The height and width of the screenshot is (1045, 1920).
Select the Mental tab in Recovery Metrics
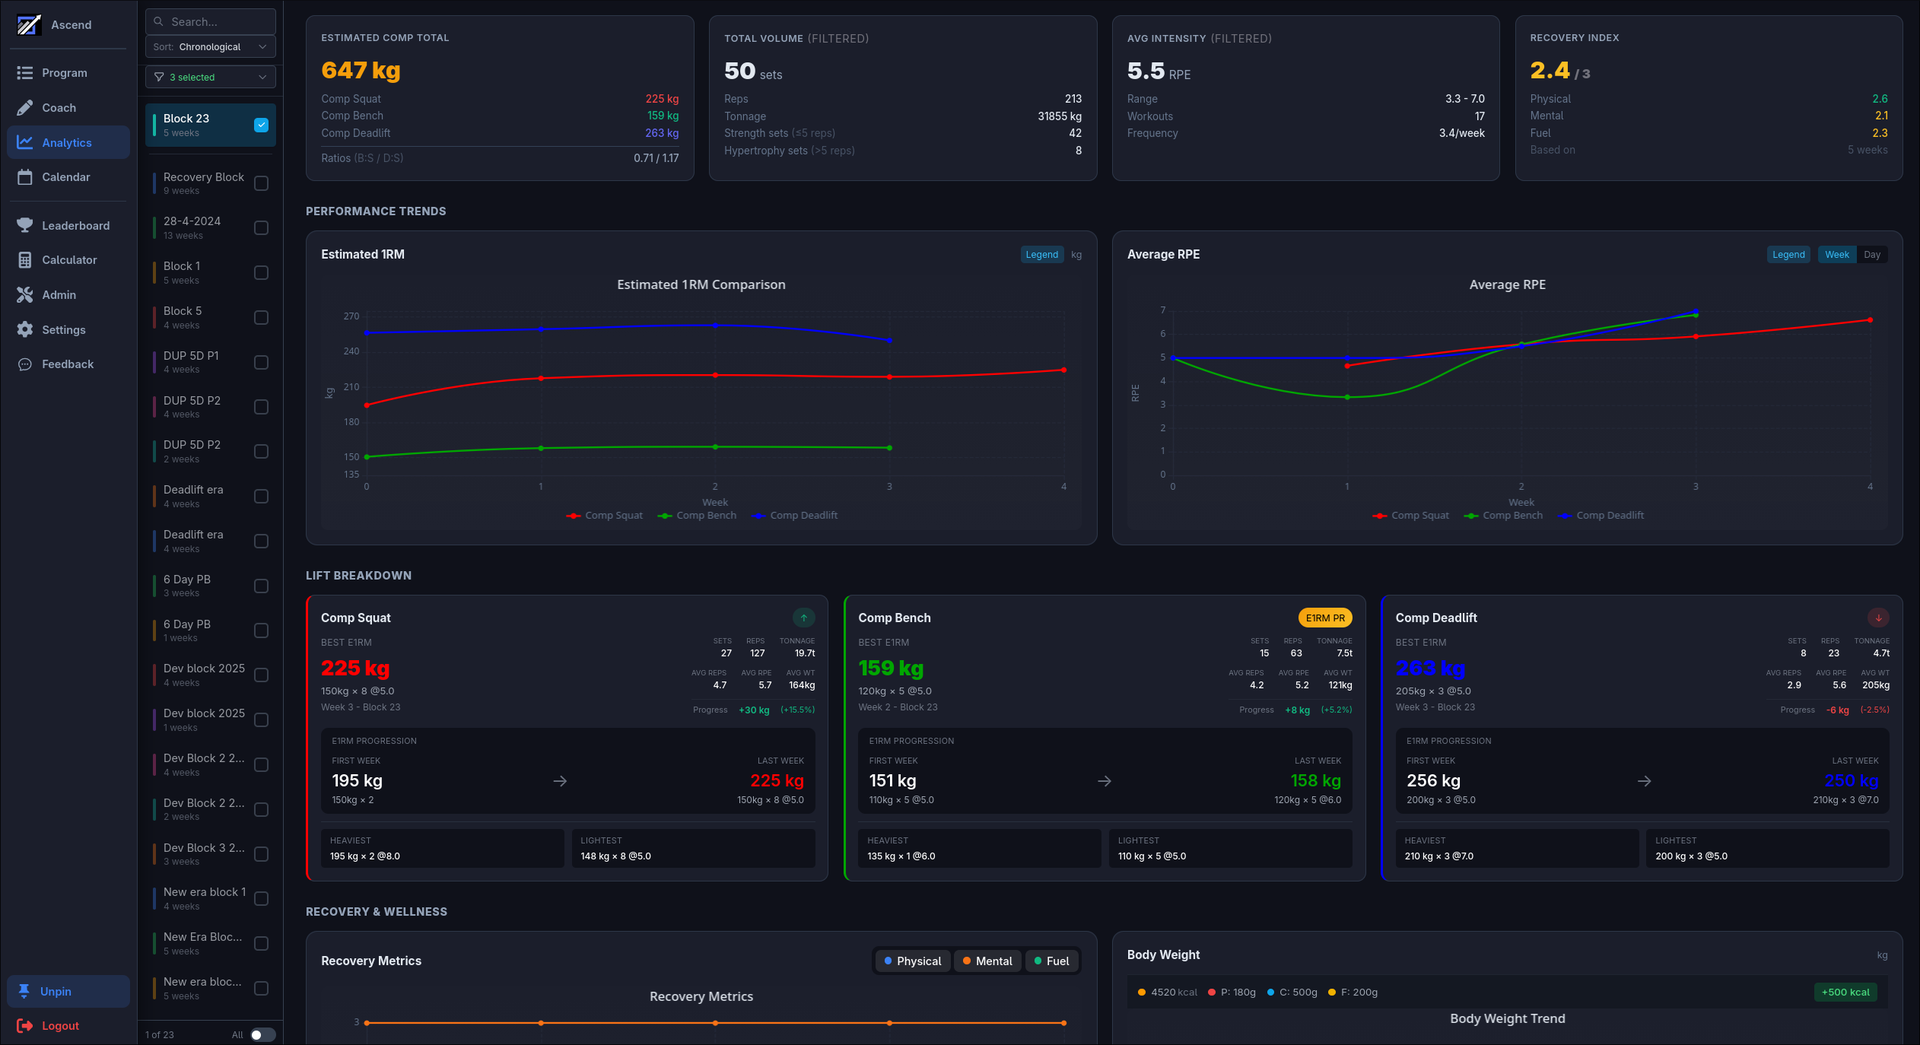point(987,960)
